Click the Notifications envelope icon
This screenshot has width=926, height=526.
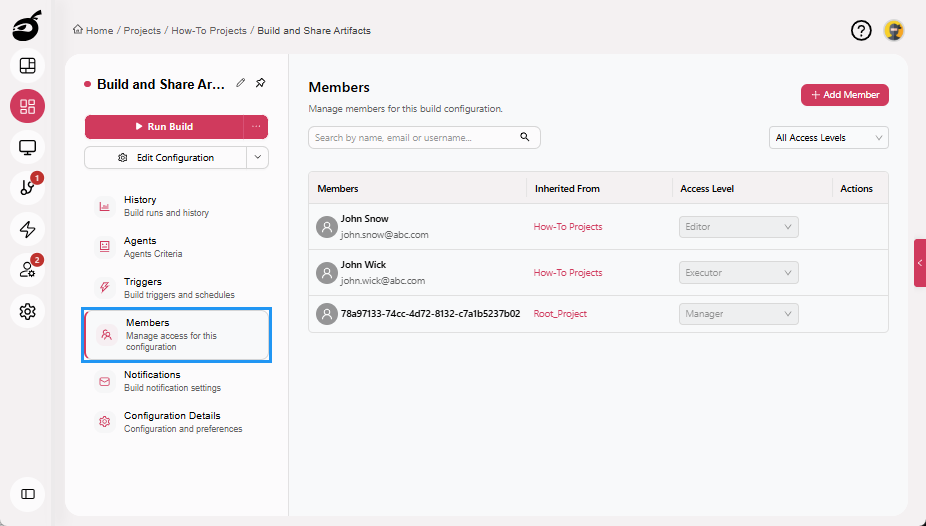(x=105, y=381)
